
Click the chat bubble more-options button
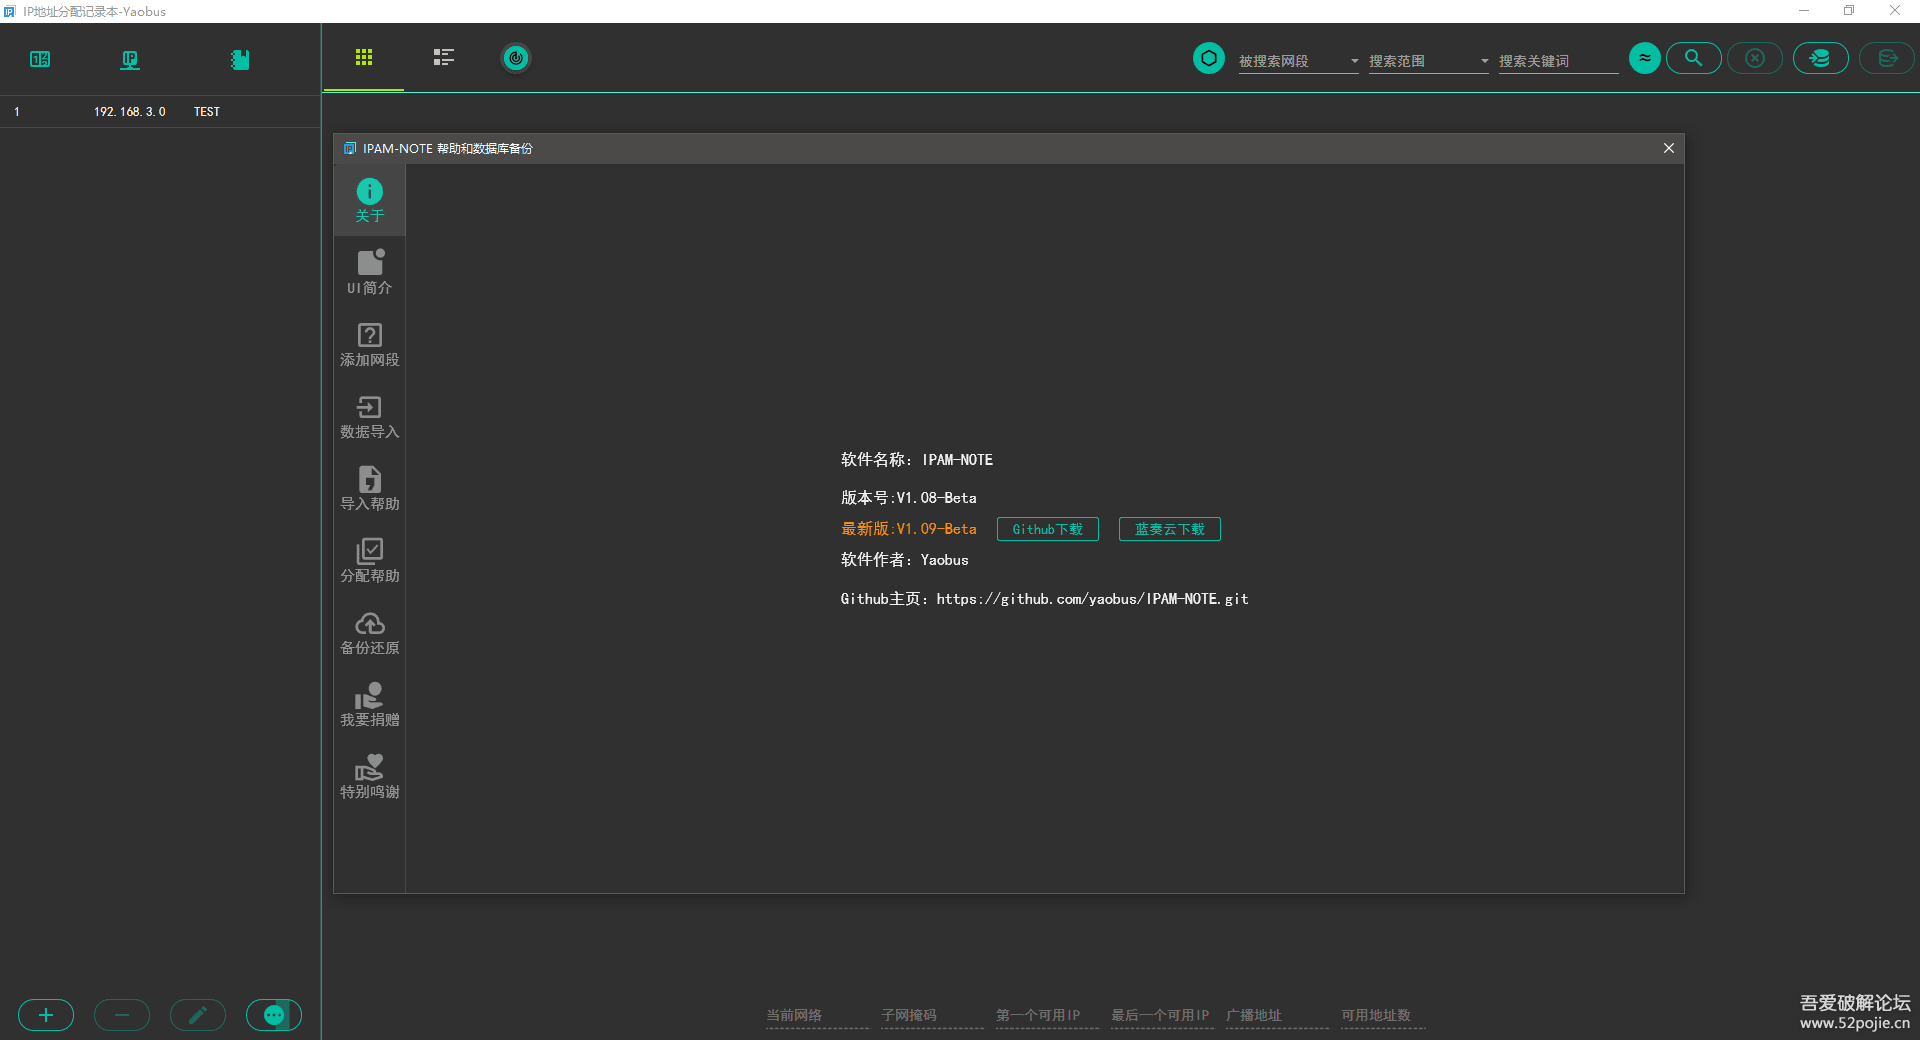[274, 1015]
